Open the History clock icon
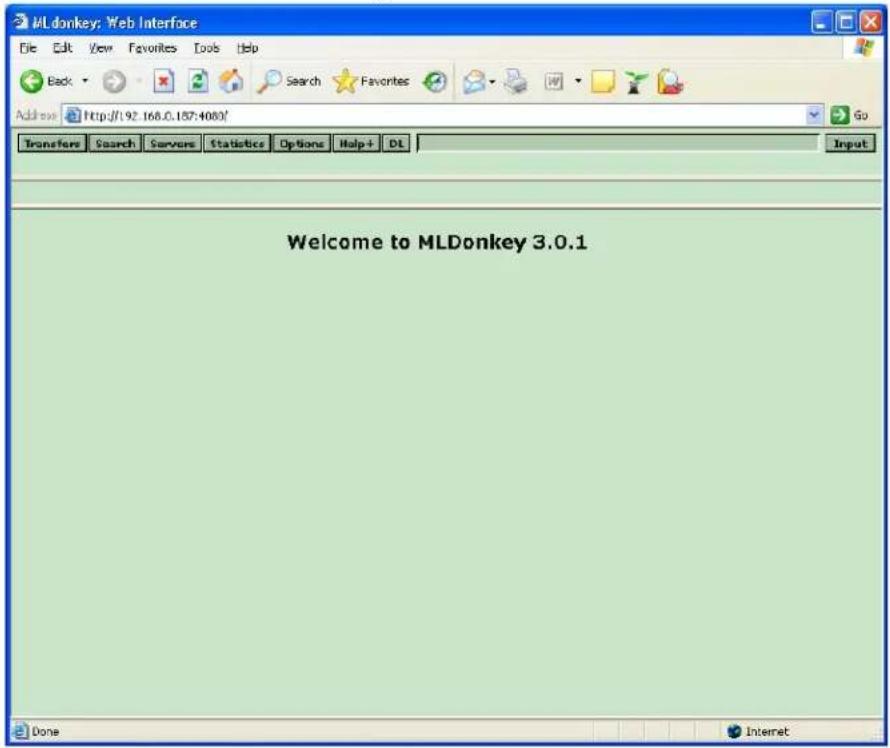 435,82
